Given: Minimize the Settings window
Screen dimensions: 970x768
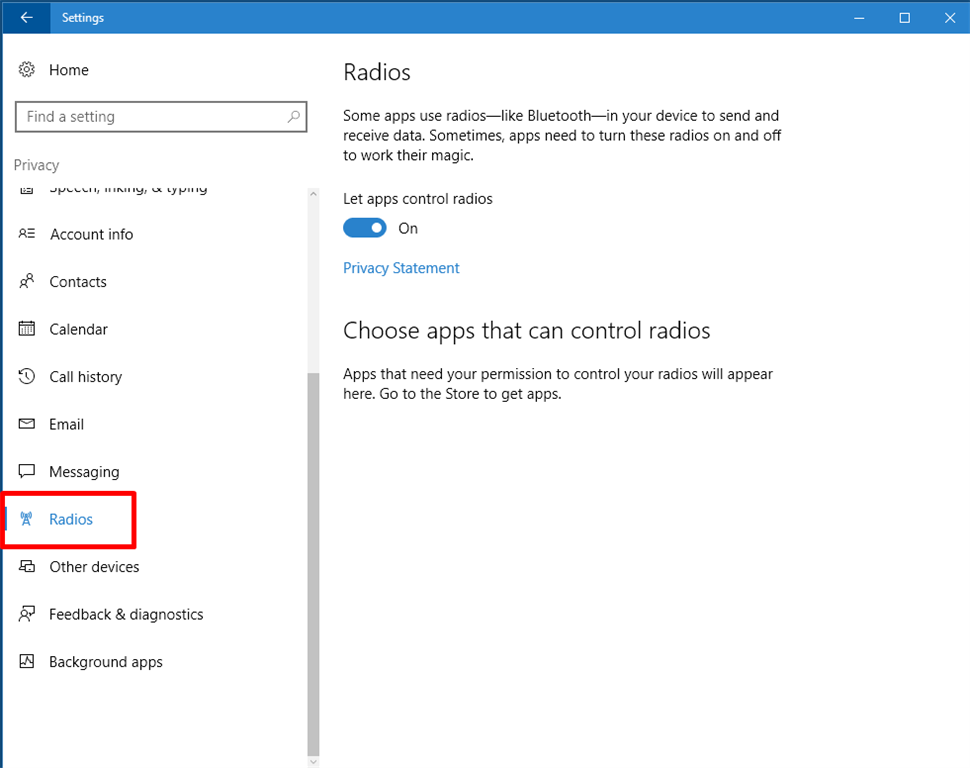Looking at the screenshot, I should (859, 17).
